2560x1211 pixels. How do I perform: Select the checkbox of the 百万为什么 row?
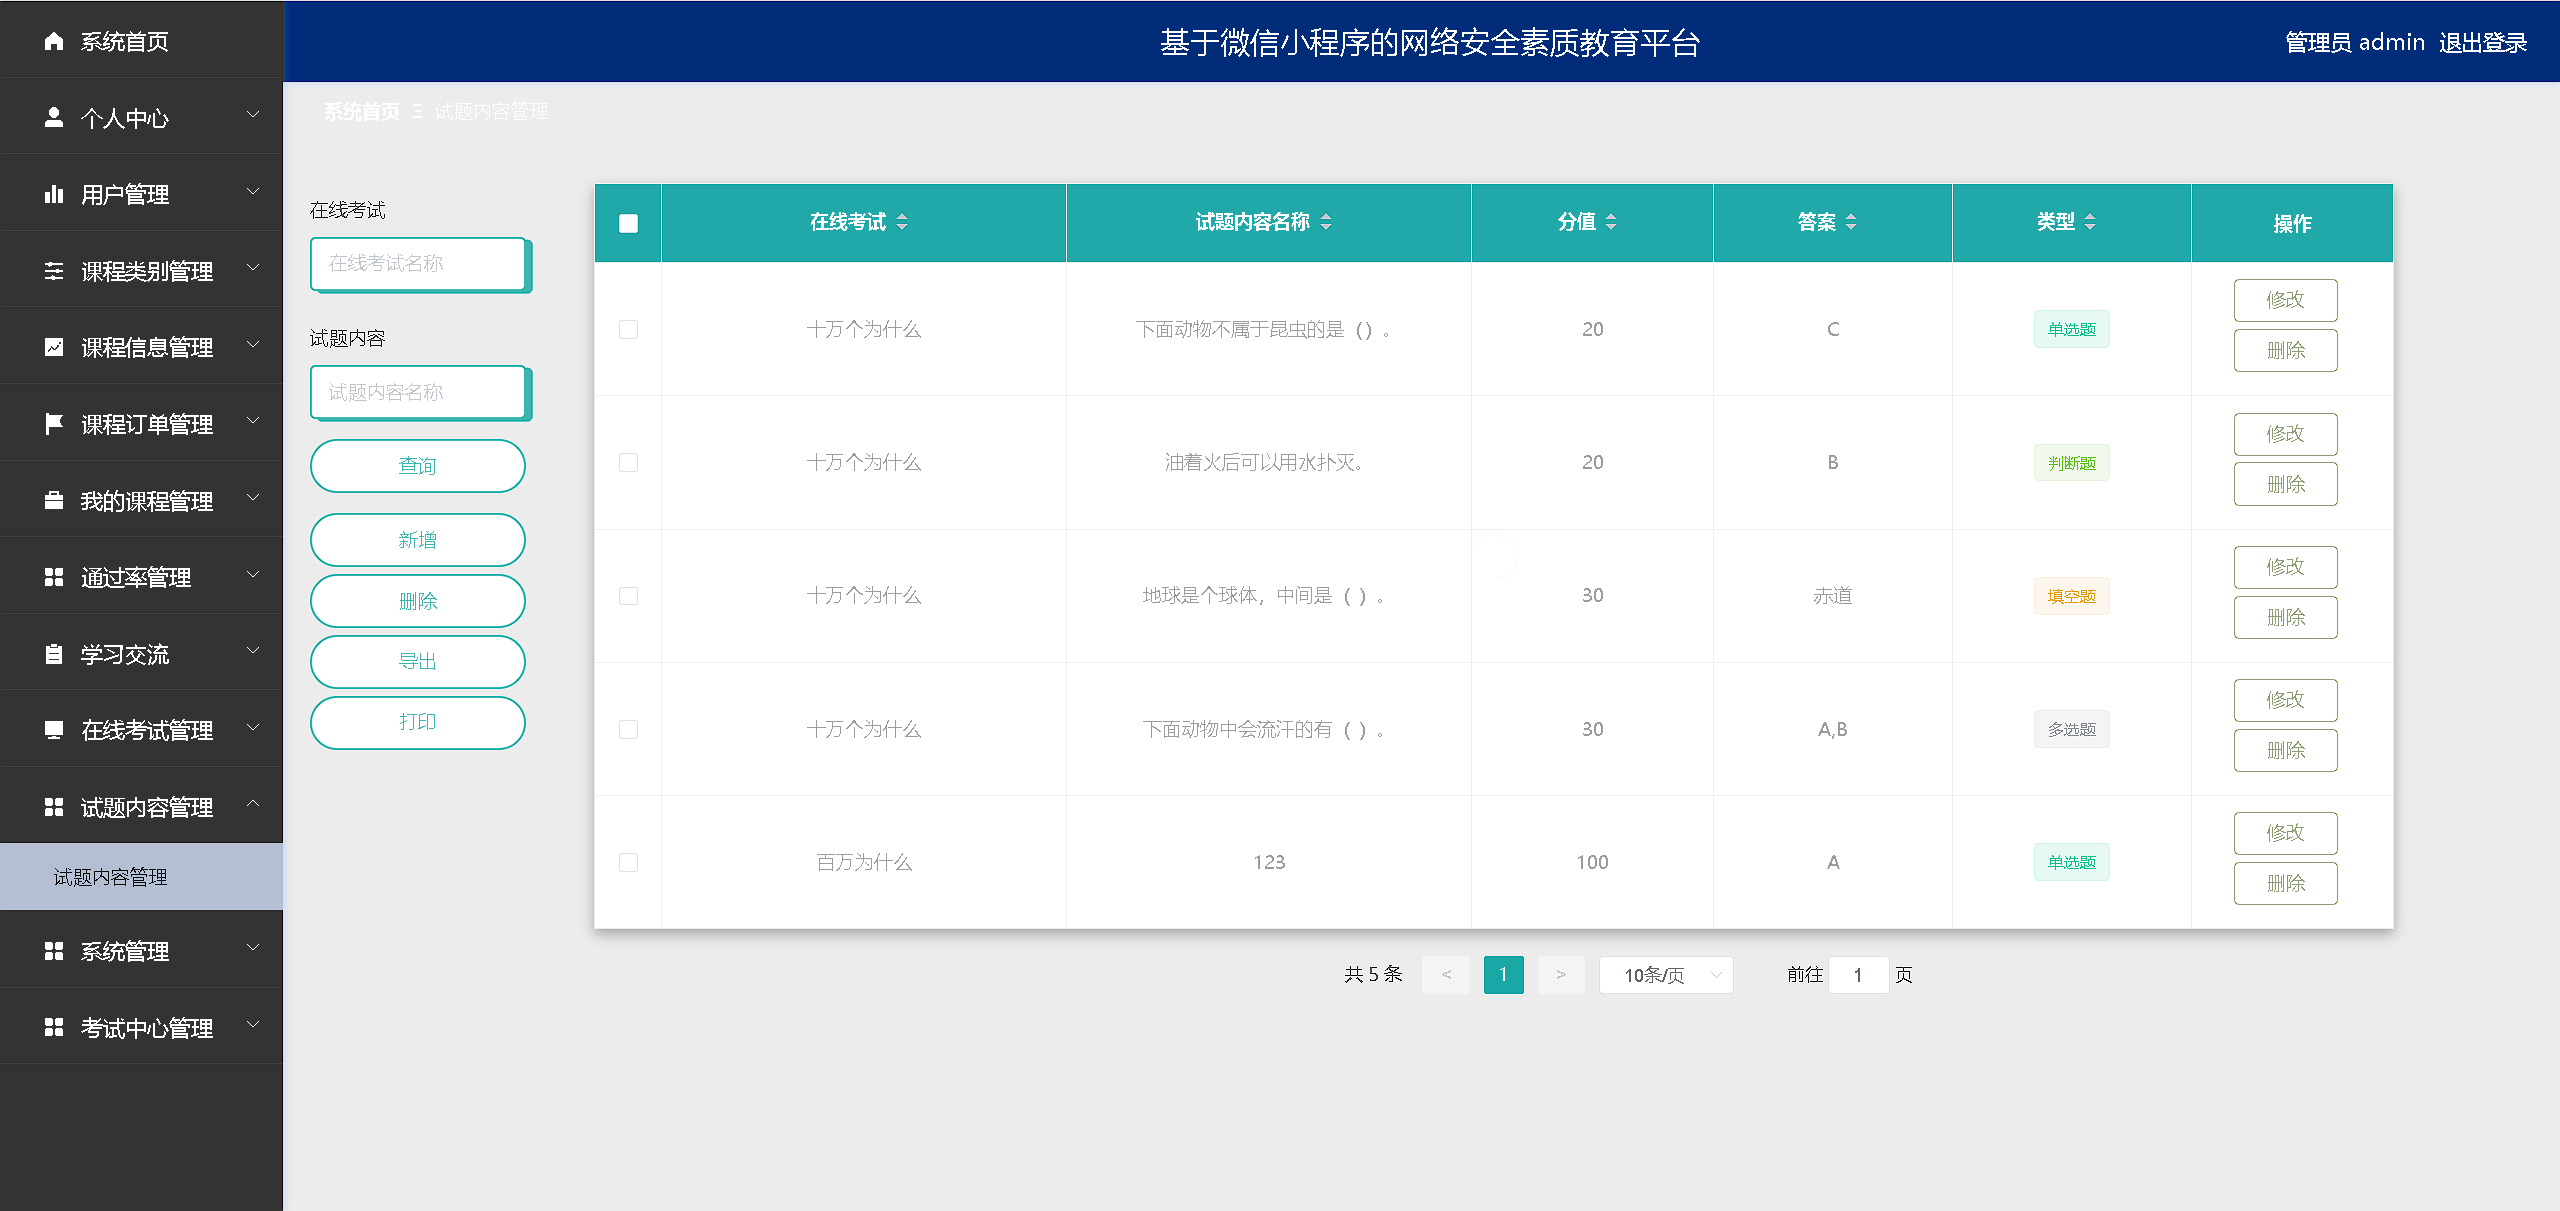pos(628,862)
